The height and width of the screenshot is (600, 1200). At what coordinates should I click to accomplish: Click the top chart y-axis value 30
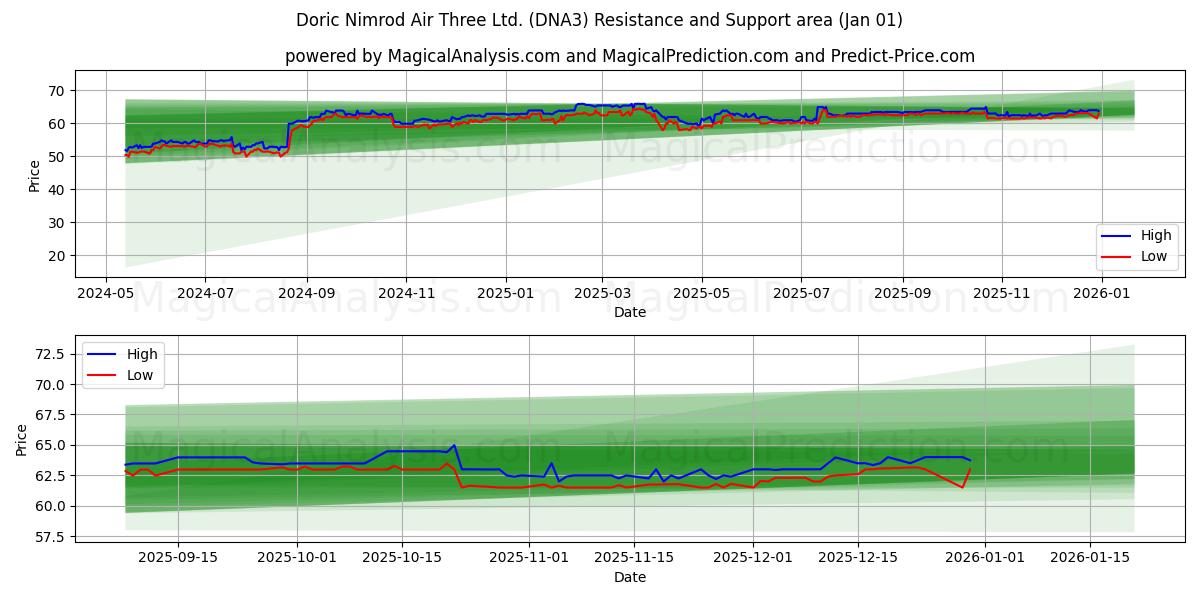click(58, 223)
